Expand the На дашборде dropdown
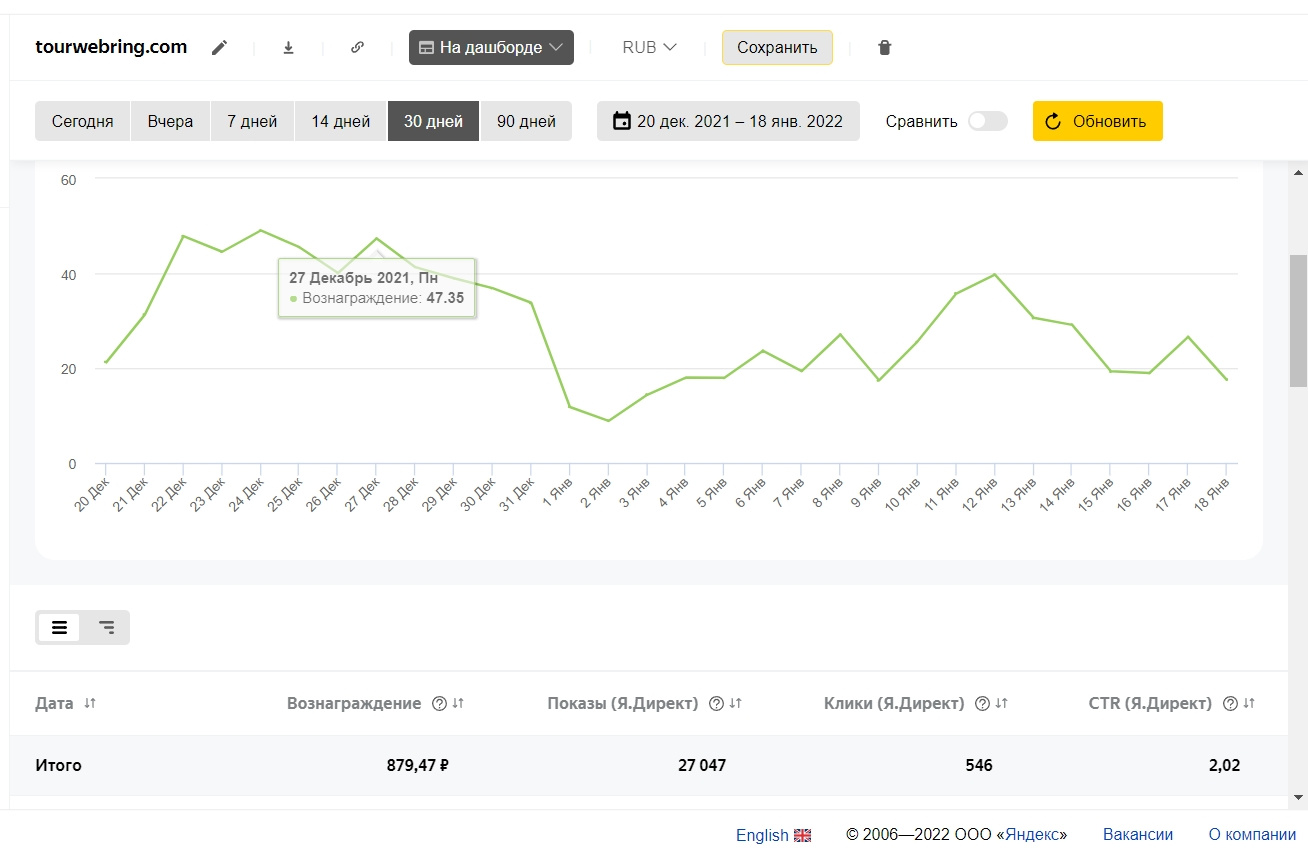1308x856 pixels. [491, 48]
